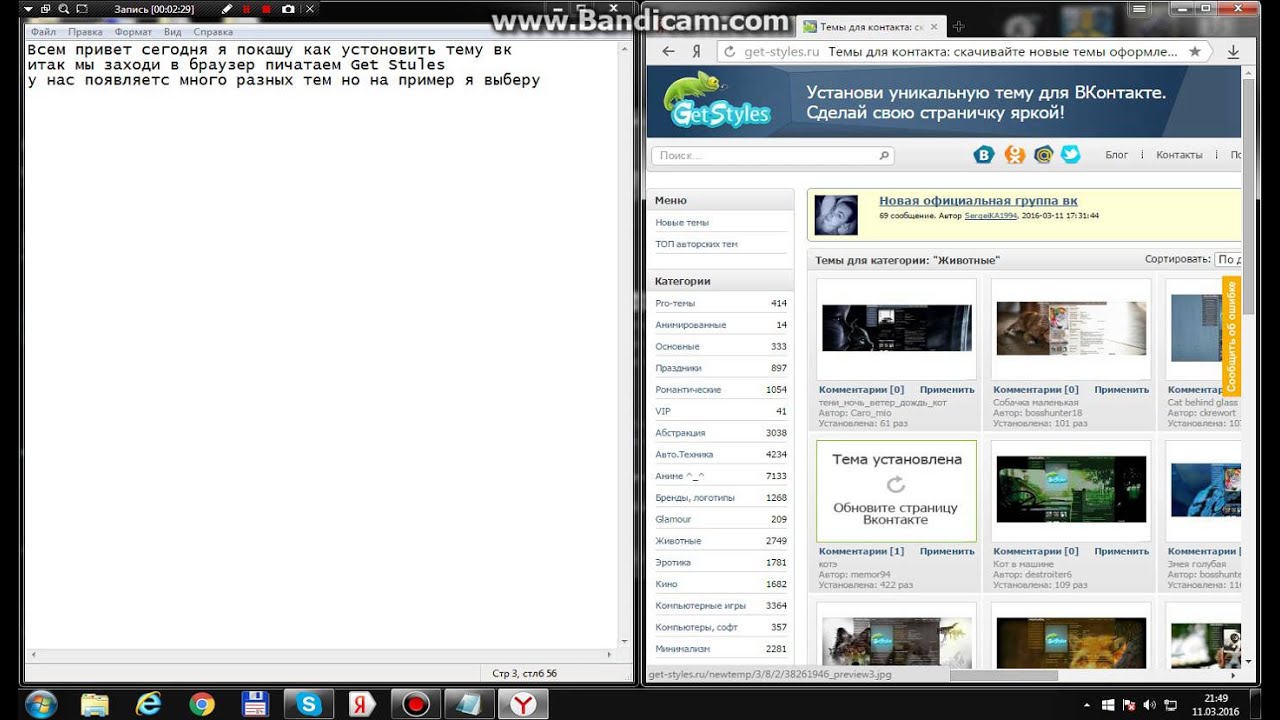Click the browser address bar
The image size is (1280, 720).
963,51
